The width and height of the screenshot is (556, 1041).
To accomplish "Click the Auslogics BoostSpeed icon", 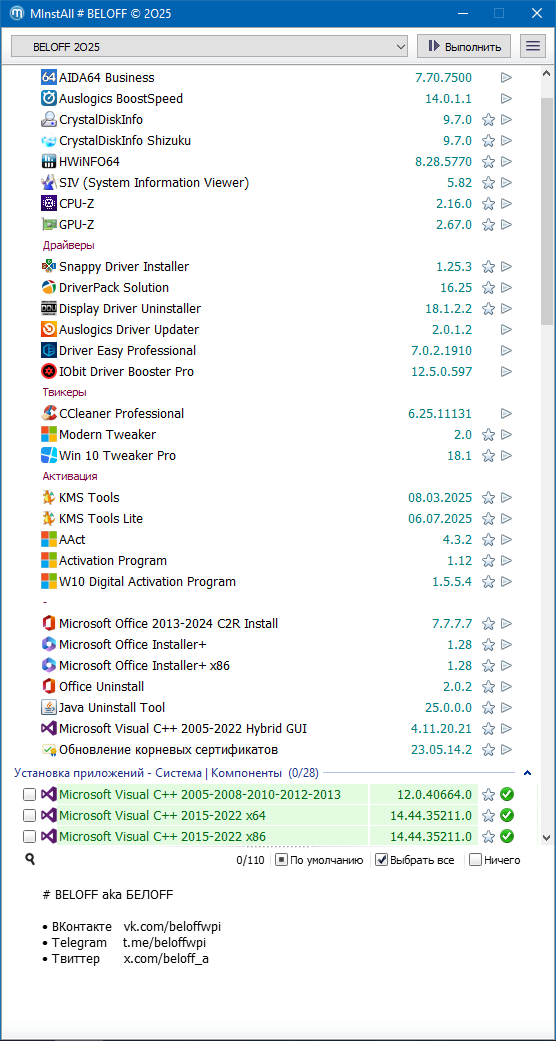I will tap(48, 98).
